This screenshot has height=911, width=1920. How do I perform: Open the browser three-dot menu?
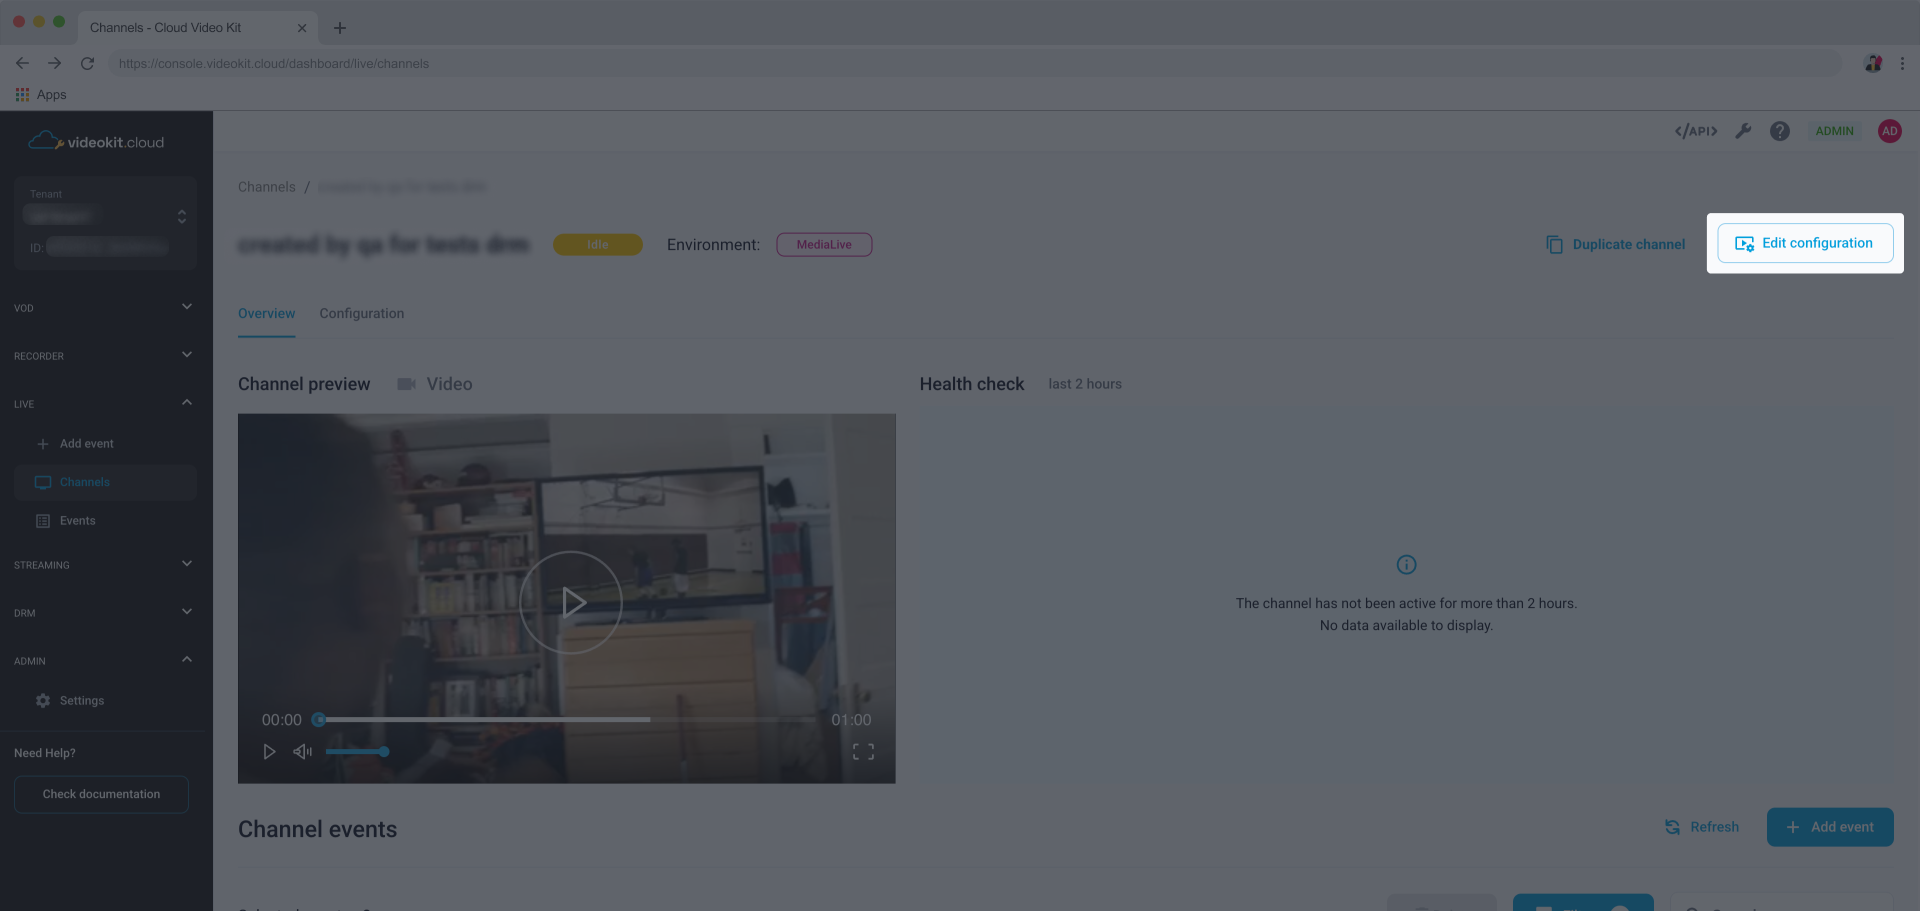click(x=1902, y=63)
